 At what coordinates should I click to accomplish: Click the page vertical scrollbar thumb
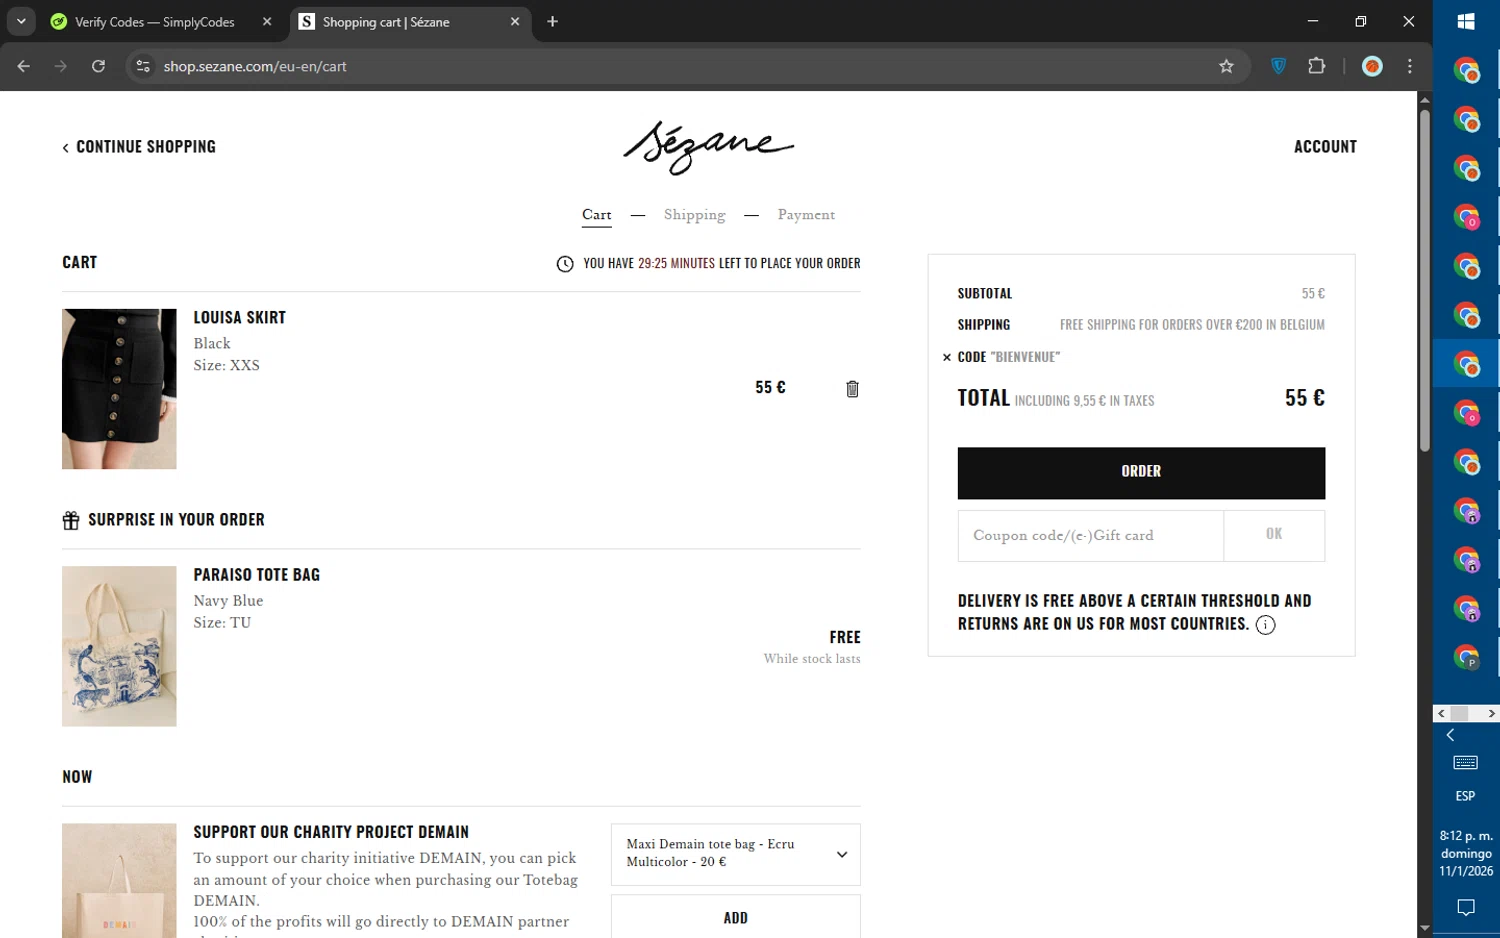coord(1424,280)
